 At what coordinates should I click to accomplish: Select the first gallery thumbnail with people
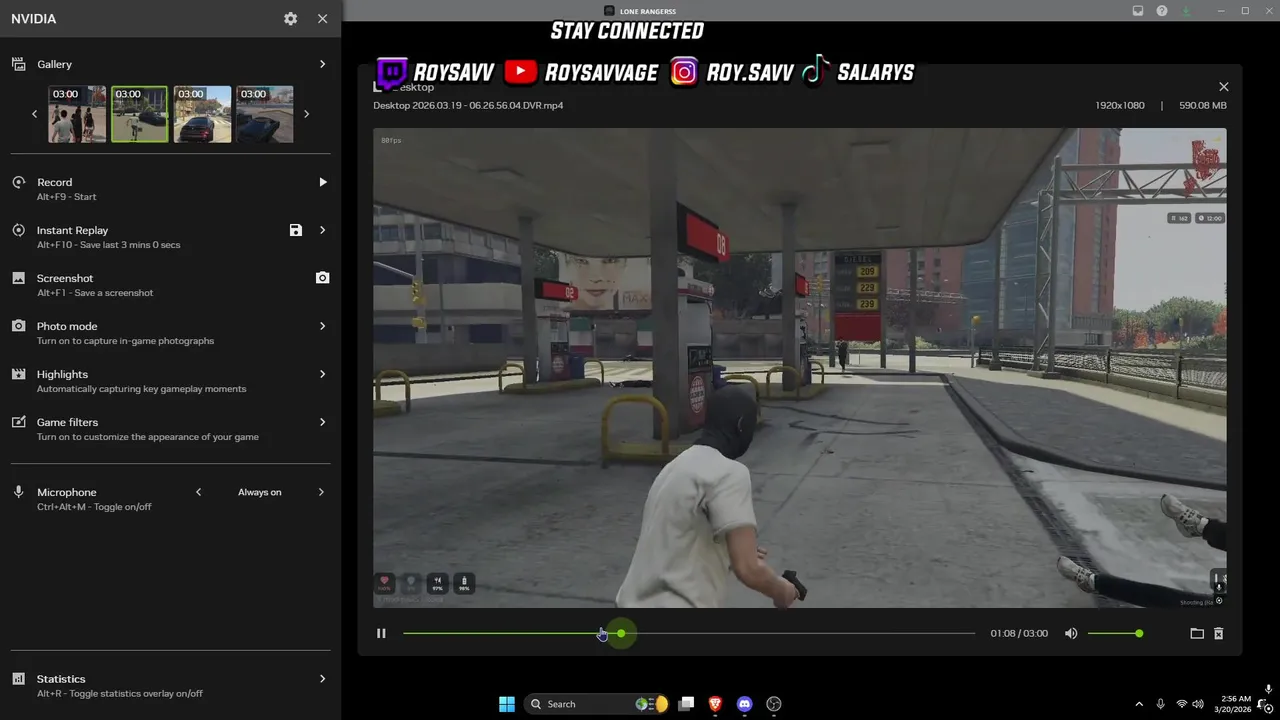(x=77, y=114)
